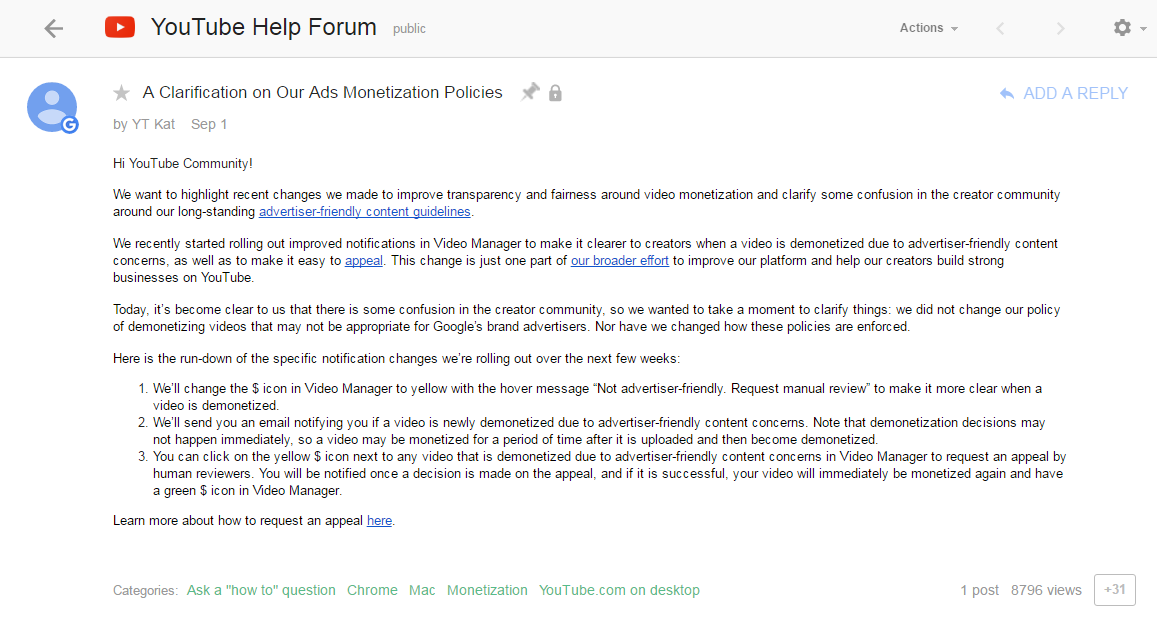Open YT Kat's profile avatar
This screenshot has height=621, width=1157.
click(52, 108)
